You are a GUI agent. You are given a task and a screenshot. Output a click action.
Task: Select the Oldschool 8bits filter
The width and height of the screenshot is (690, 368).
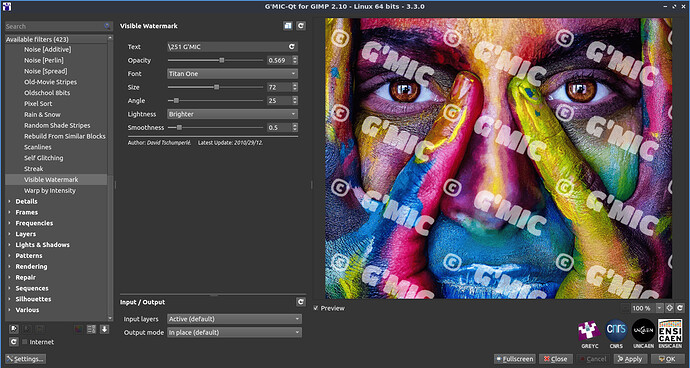coord(47,93)
